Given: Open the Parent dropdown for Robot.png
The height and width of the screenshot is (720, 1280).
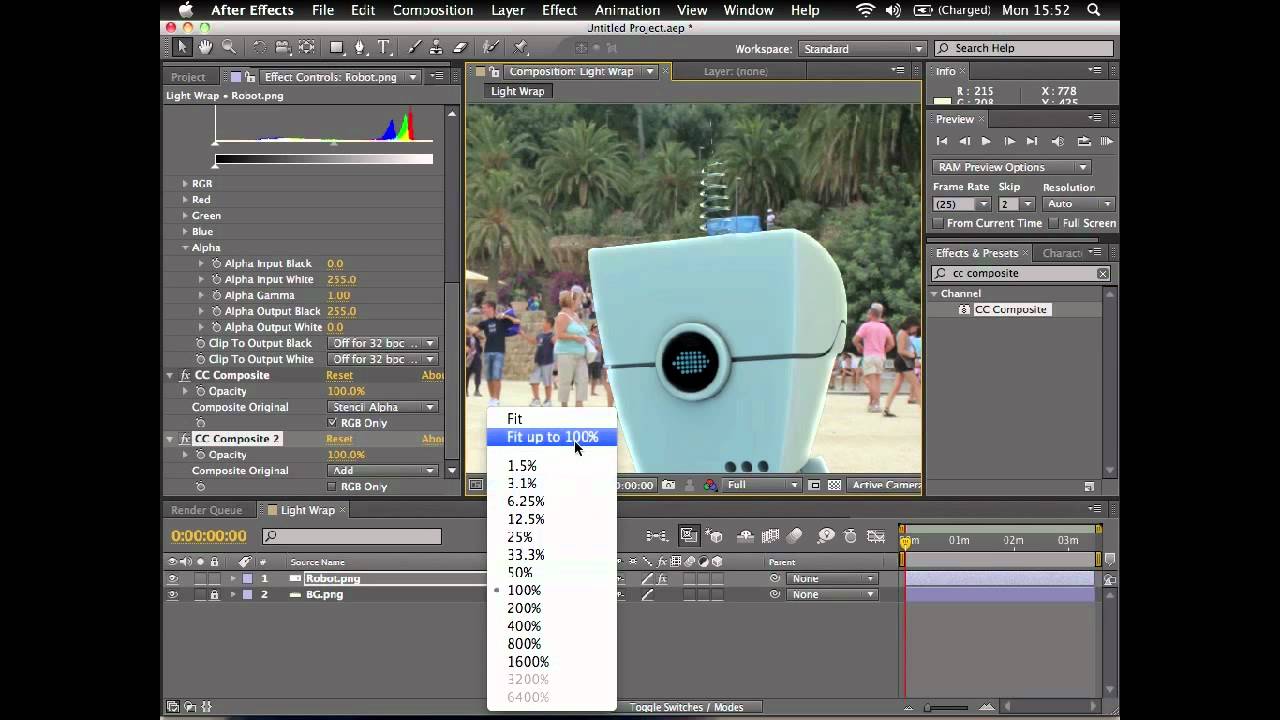Looking at the screenshot, I should pyautogui.click(x=831, y=579).
